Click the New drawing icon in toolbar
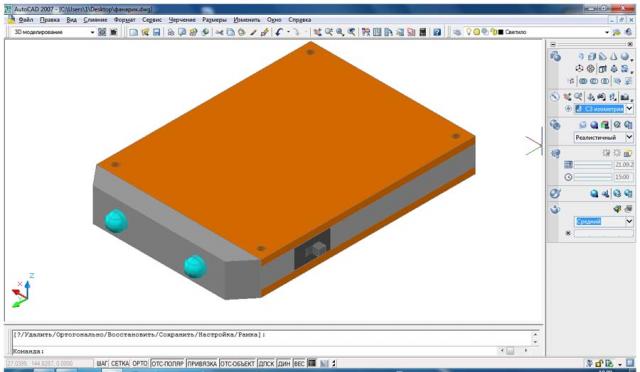 click(133, 32)
